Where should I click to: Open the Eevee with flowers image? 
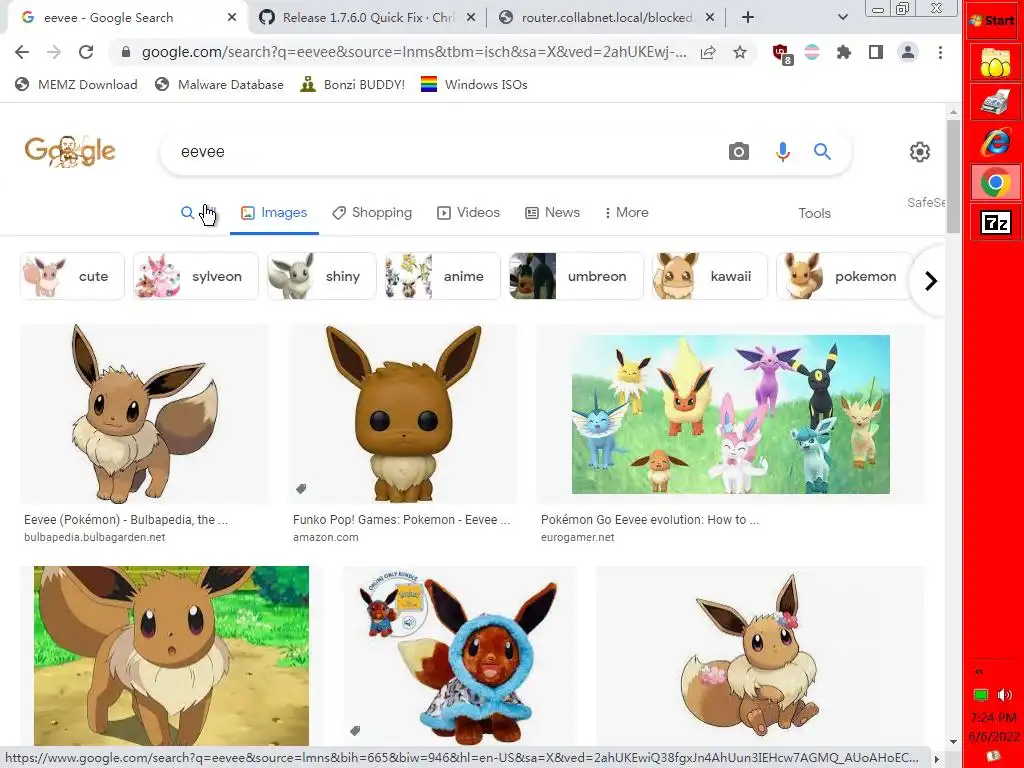761,656
